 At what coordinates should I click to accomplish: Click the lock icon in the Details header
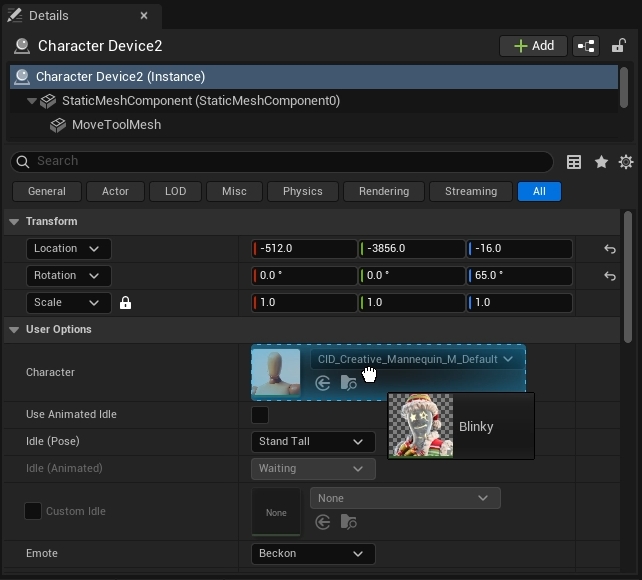pos(618,46)
